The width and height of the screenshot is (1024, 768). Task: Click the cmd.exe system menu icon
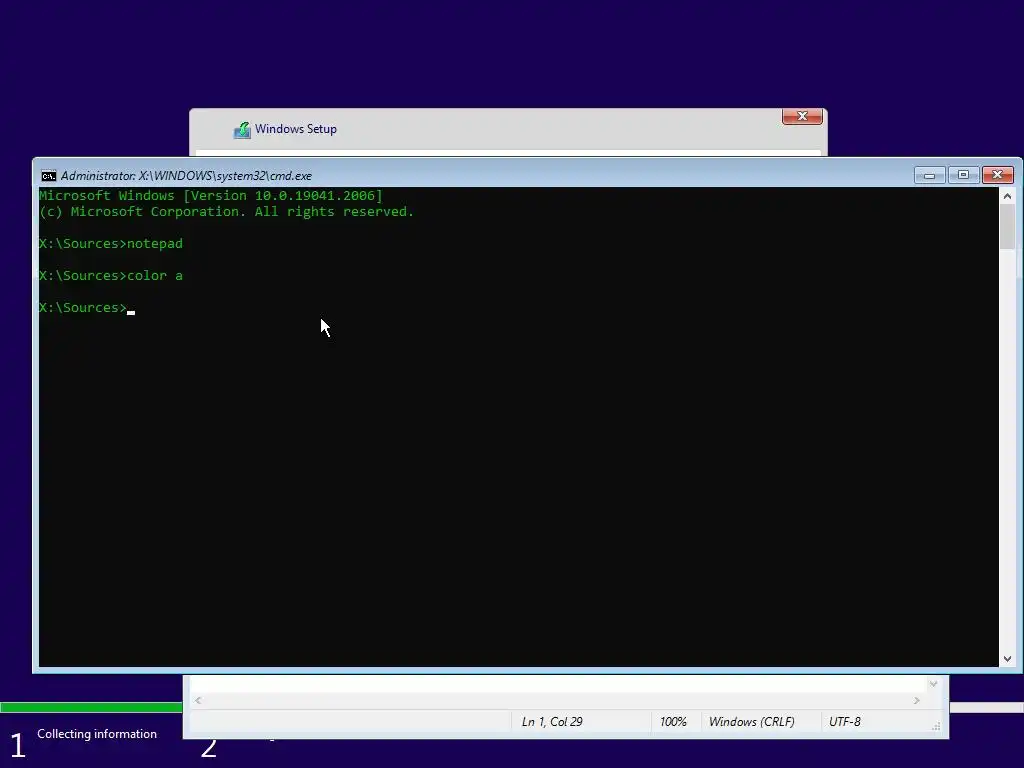48,176
